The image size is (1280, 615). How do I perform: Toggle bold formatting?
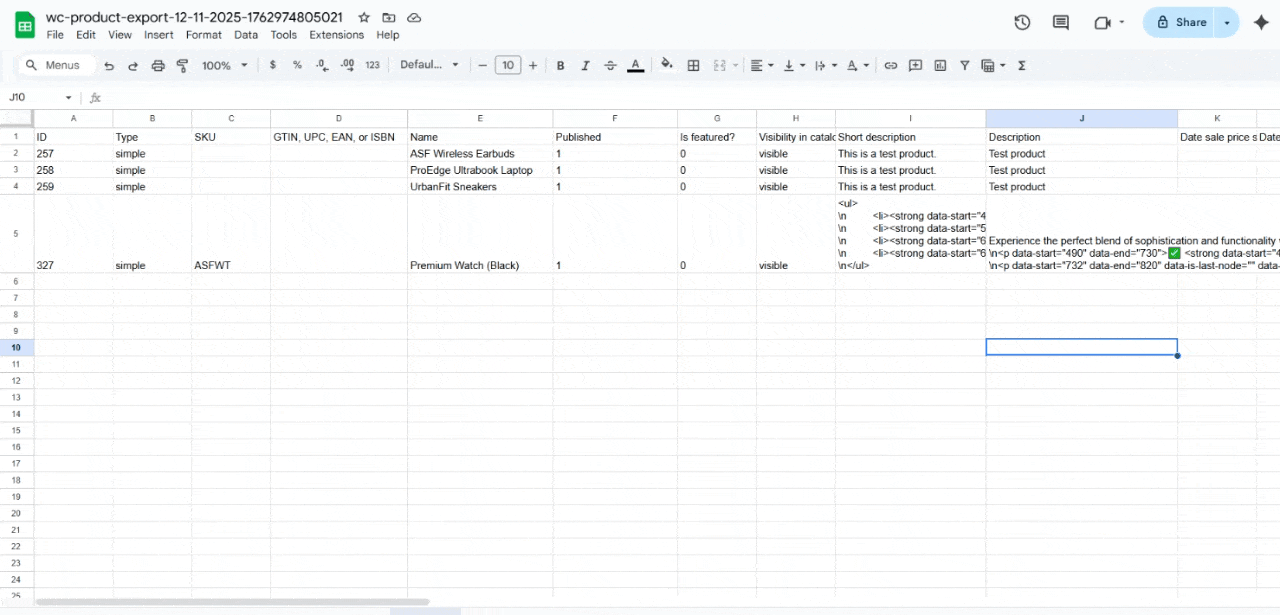click(560, 65)
